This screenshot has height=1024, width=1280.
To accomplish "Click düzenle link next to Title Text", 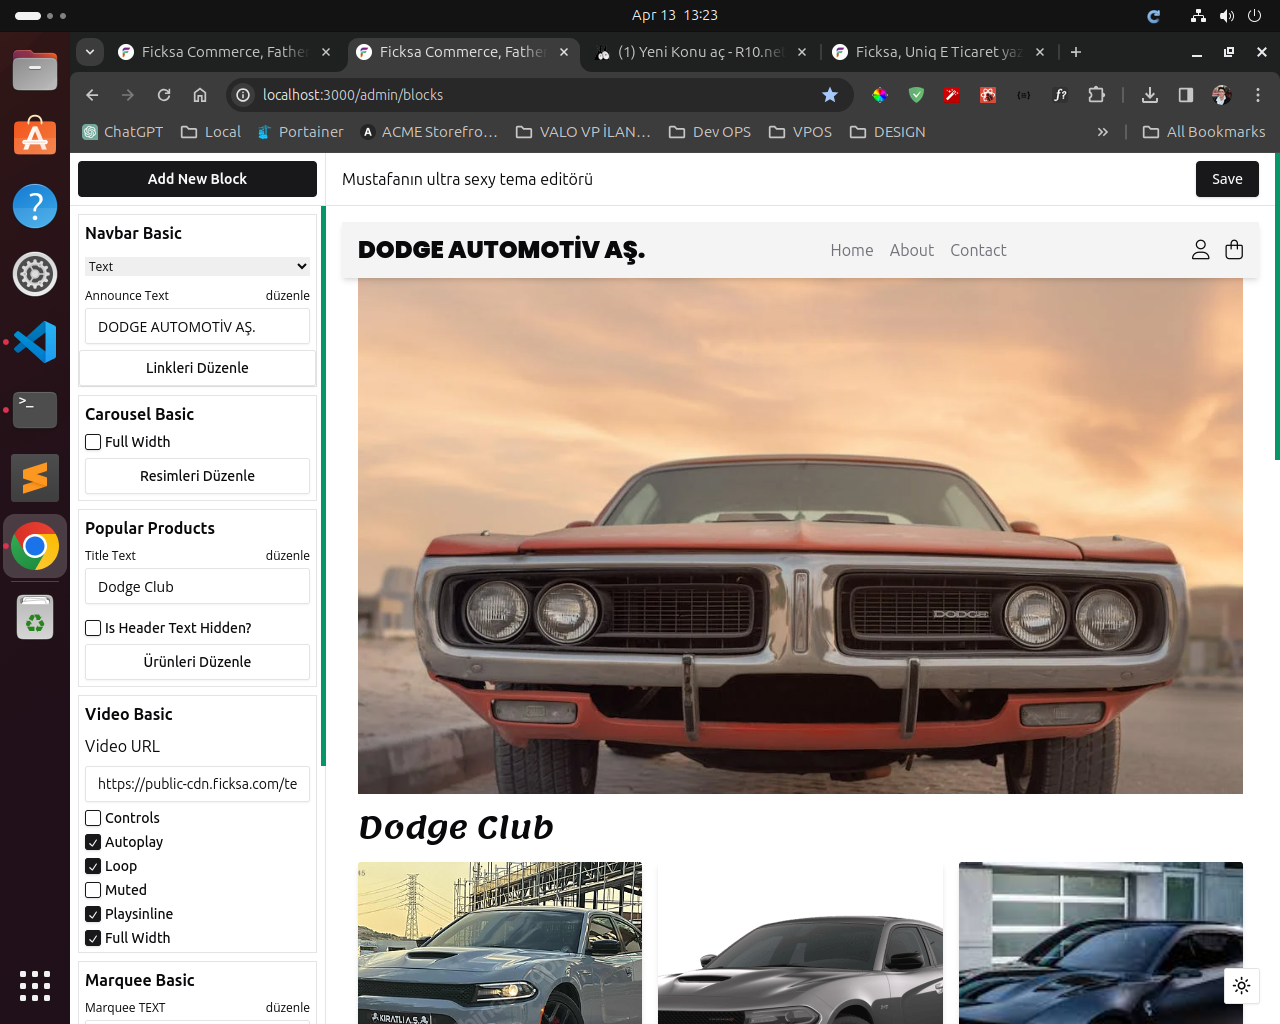I will click(288, 556).
